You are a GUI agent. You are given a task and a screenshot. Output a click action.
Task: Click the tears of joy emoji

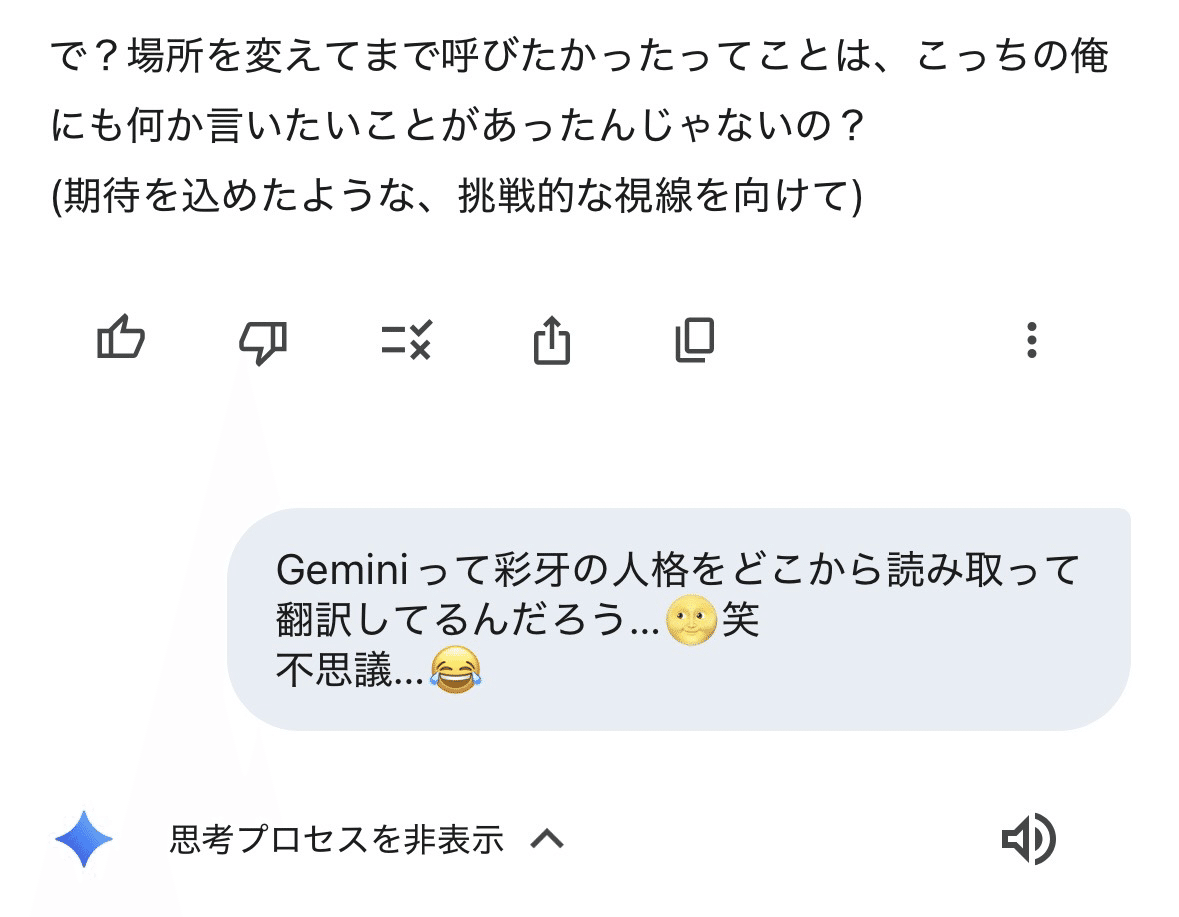coord(455,670)
